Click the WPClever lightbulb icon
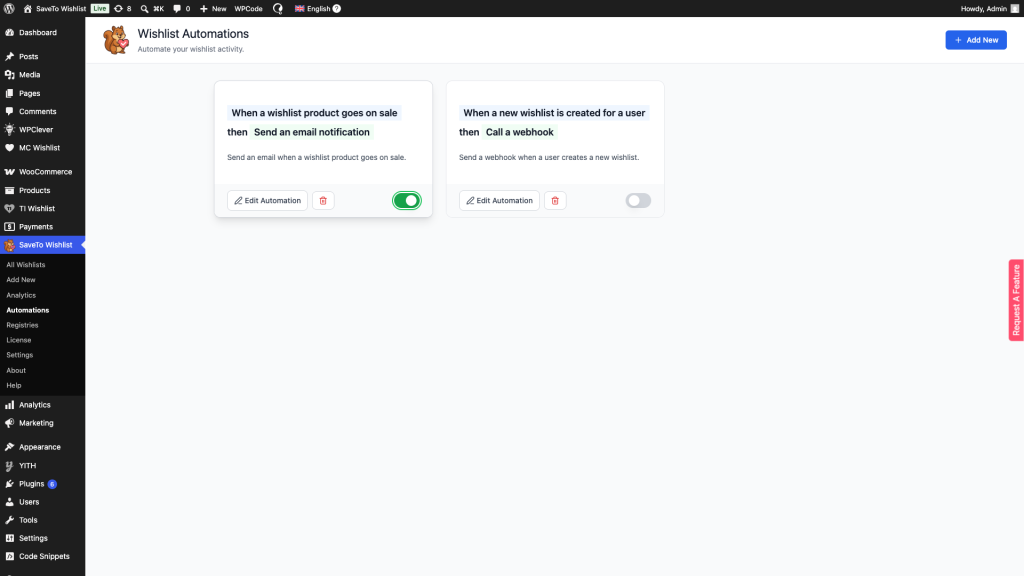The width and height of the screenshot is (1024, 576). click(9, 129)
